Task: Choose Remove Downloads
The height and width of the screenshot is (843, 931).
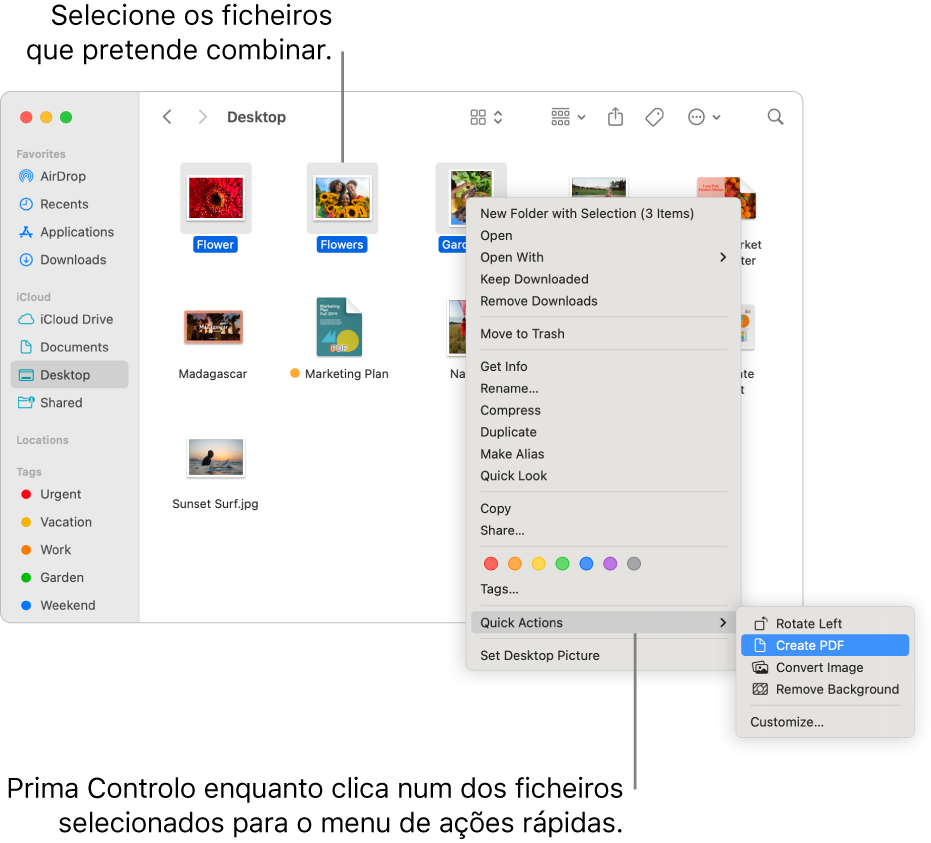Action: (x=603, y=301)
